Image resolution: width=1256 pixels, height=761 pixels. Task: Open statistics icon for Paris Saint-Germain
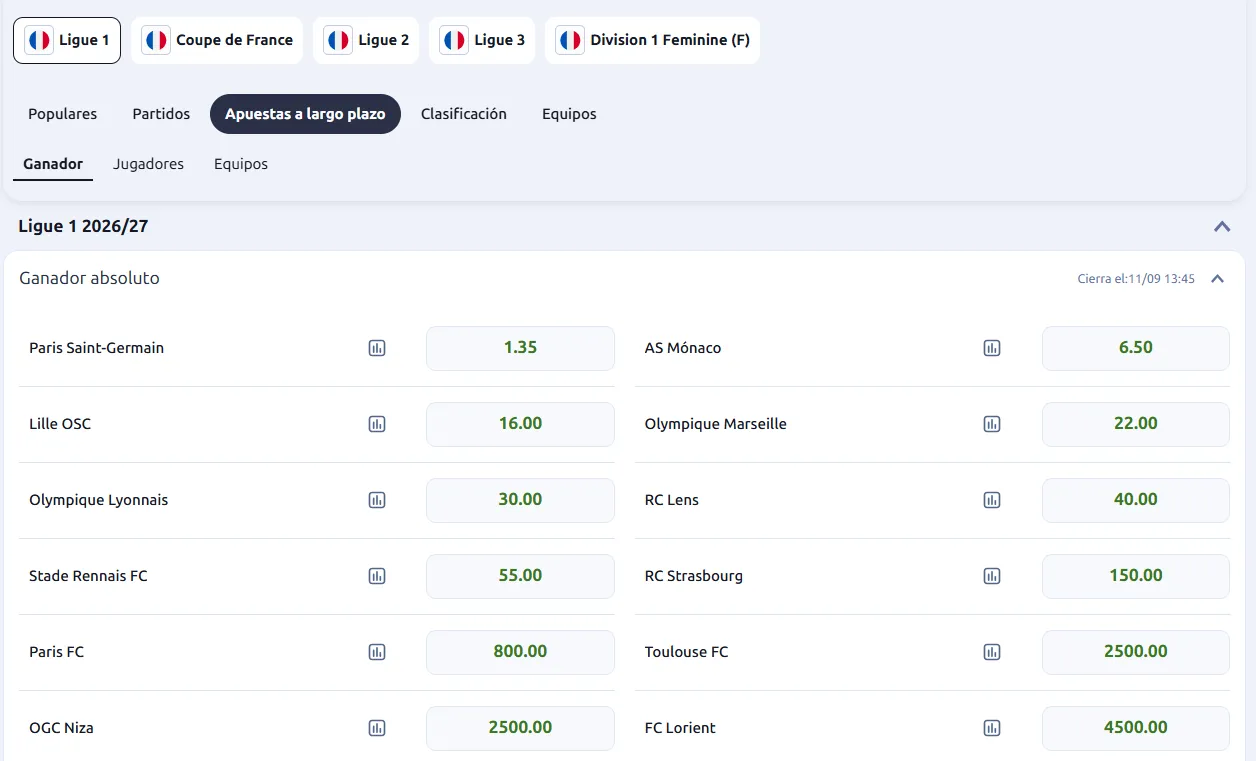(x=377, y=348)
